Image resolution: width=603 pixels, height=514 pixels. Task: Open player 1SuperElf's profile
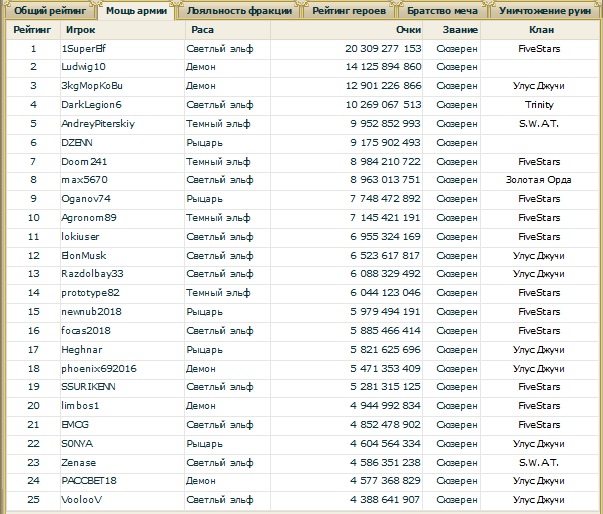[x=84, y=48]
